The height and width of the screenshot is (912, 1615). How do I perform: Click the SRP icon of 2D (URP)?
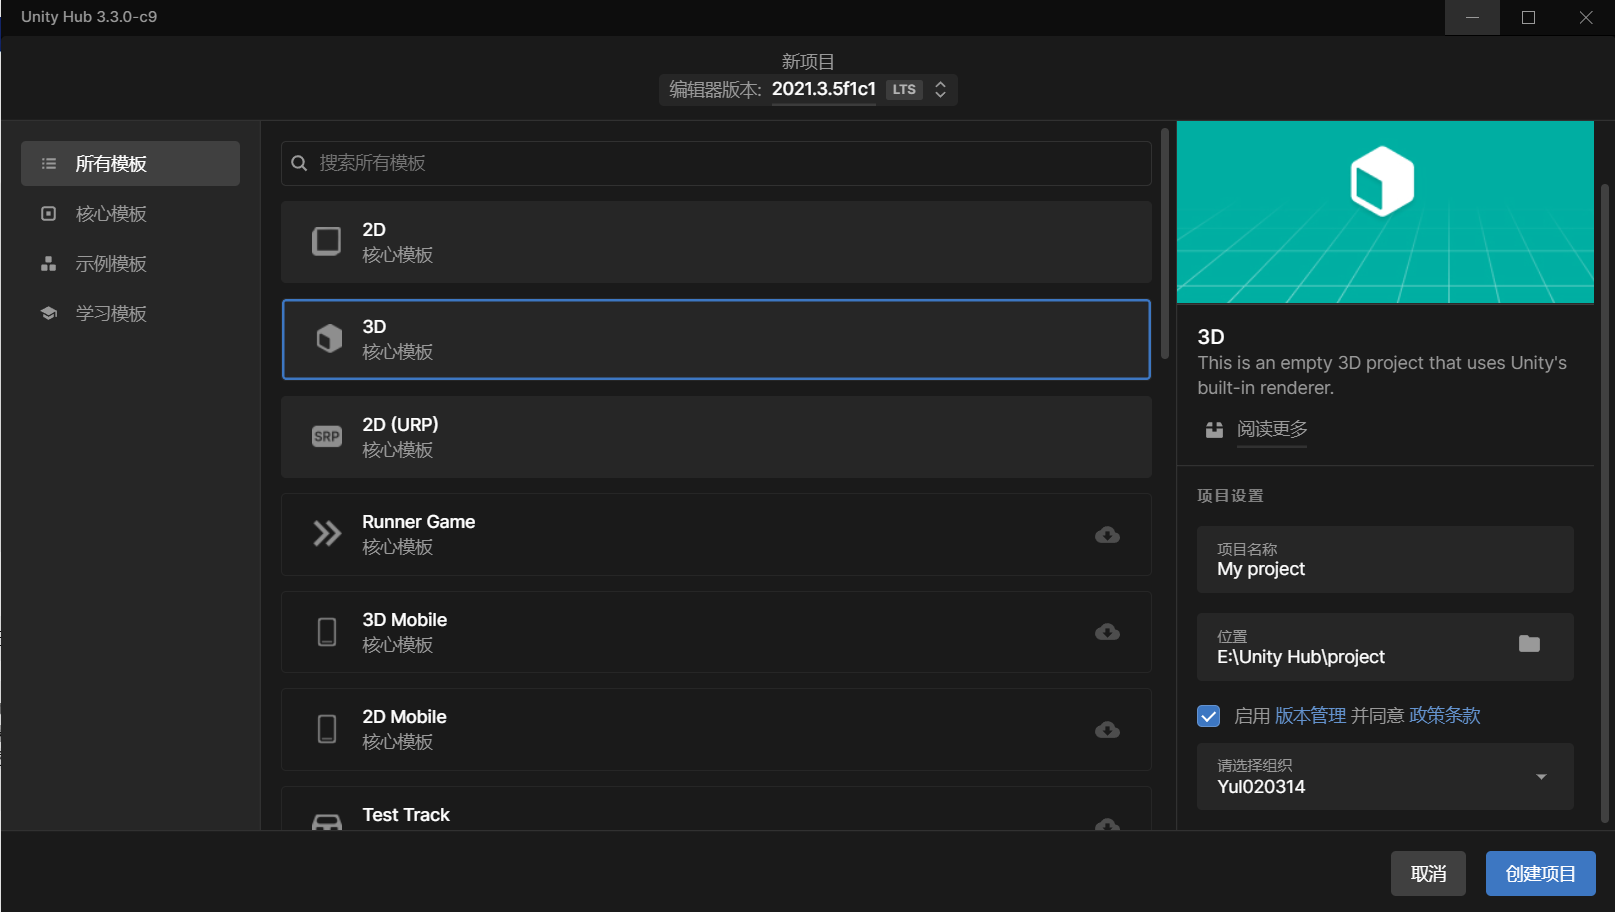click(x=327, y=437)
